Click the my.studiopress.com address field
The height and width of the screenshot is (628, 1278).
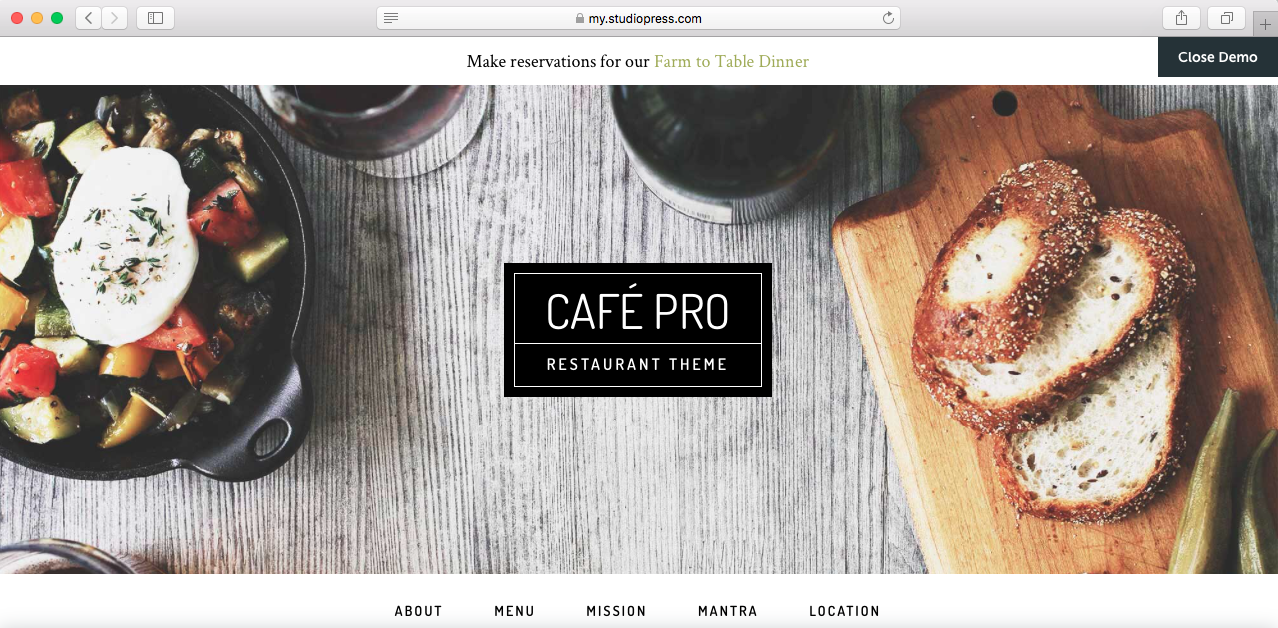(x=638, y=18)
